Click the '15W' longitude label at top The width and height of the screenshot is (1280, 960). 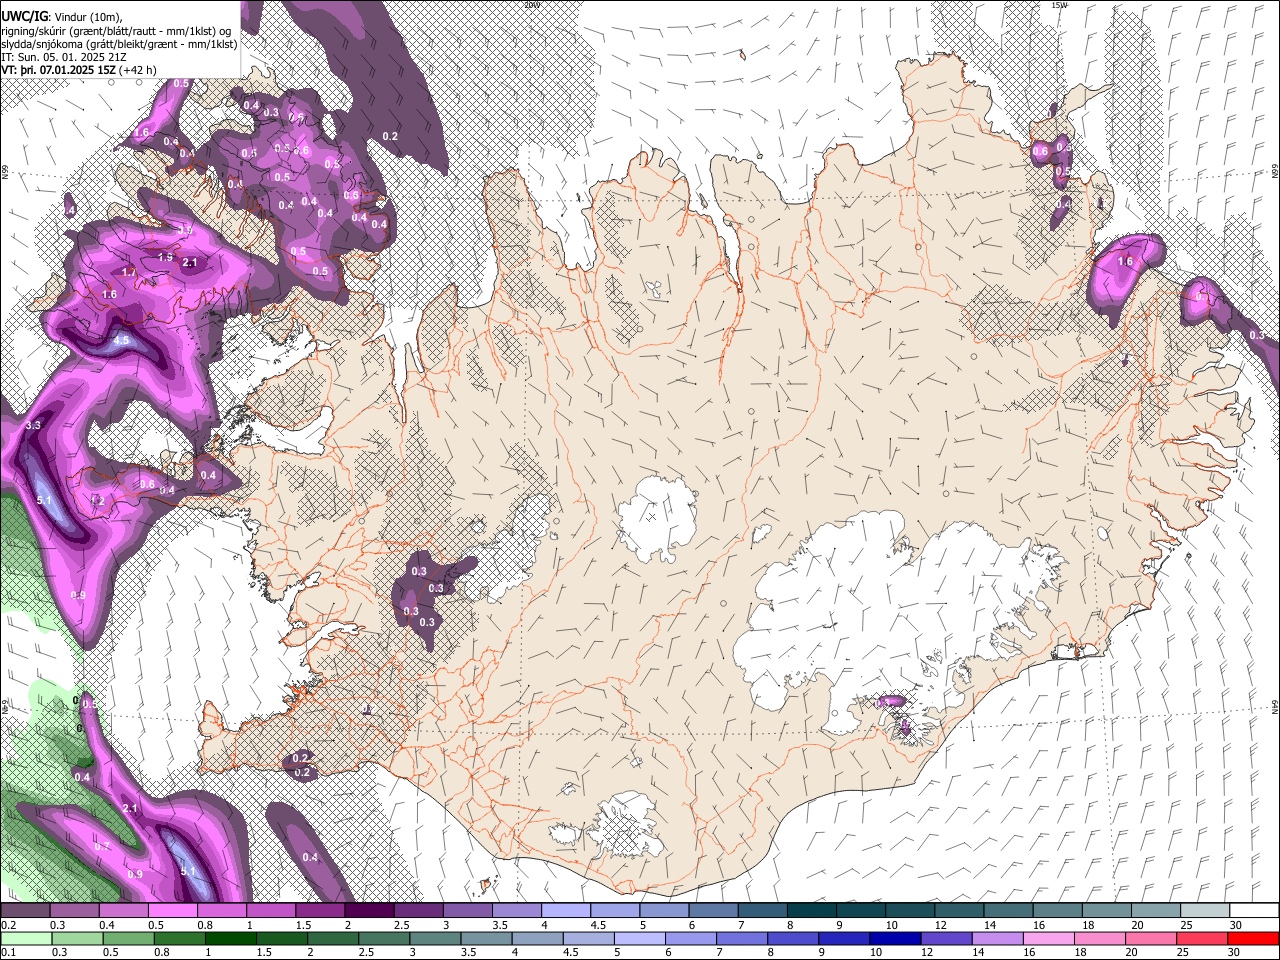pyautogui.click(x=1059, y=4)
